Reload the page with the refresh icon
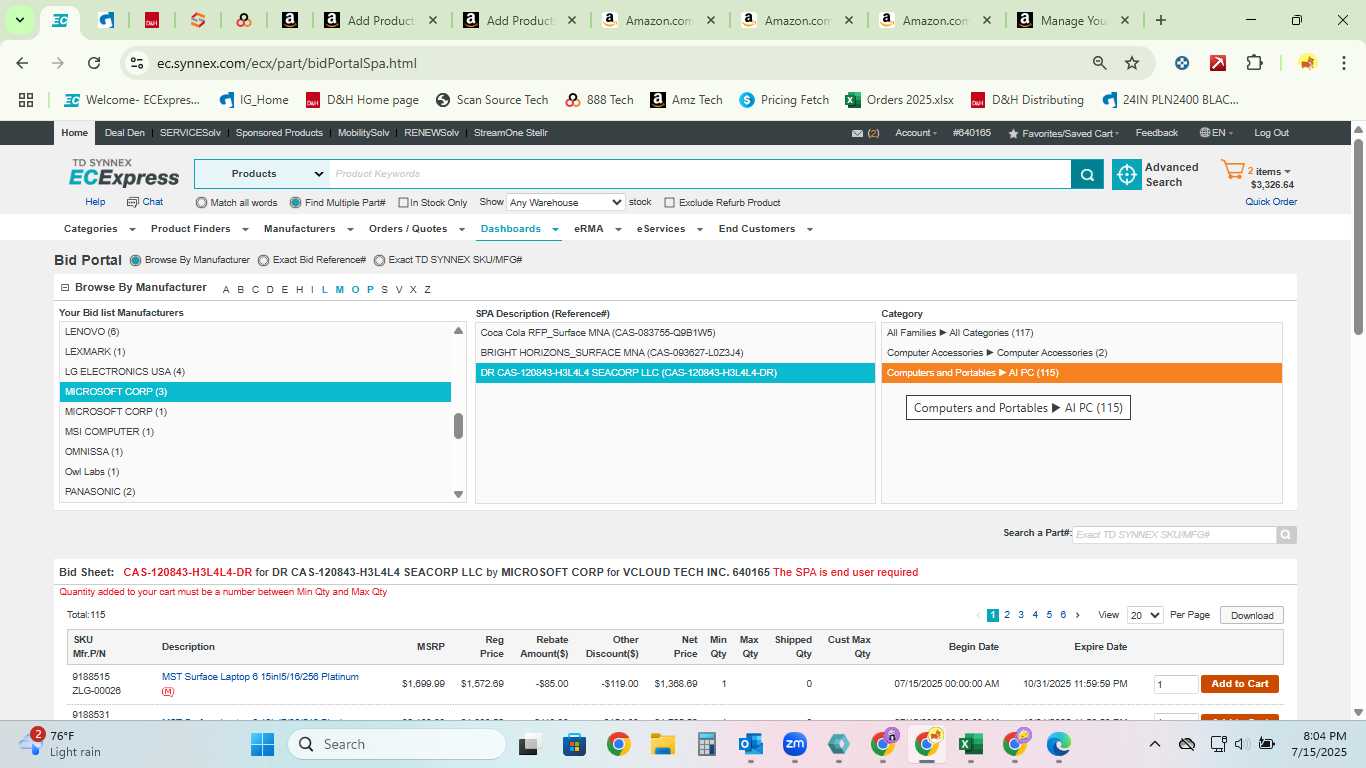This screenshot has width=1366, height=768. pyautogui.click(x=94, y=63)
